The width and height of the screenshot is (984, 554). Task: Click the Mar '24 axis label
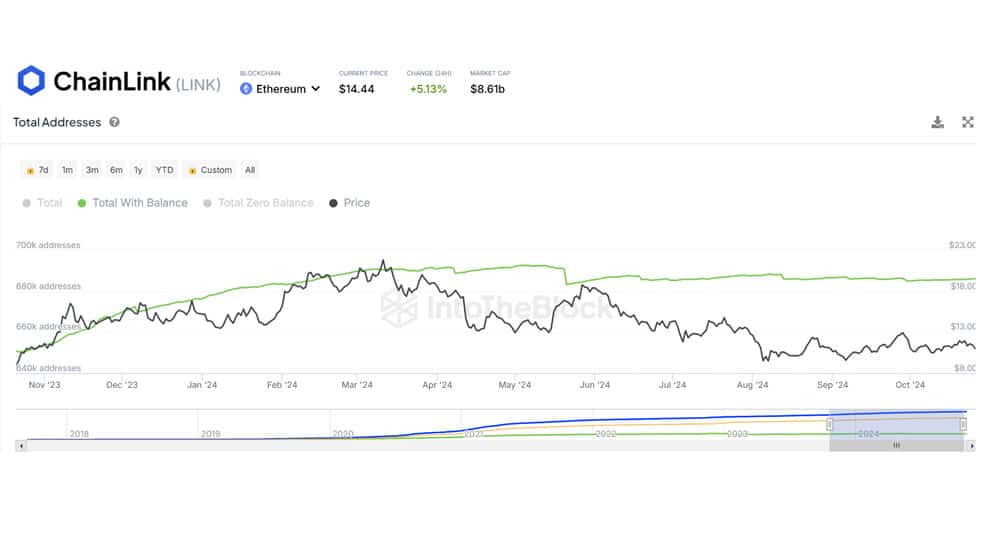point(357,385)
